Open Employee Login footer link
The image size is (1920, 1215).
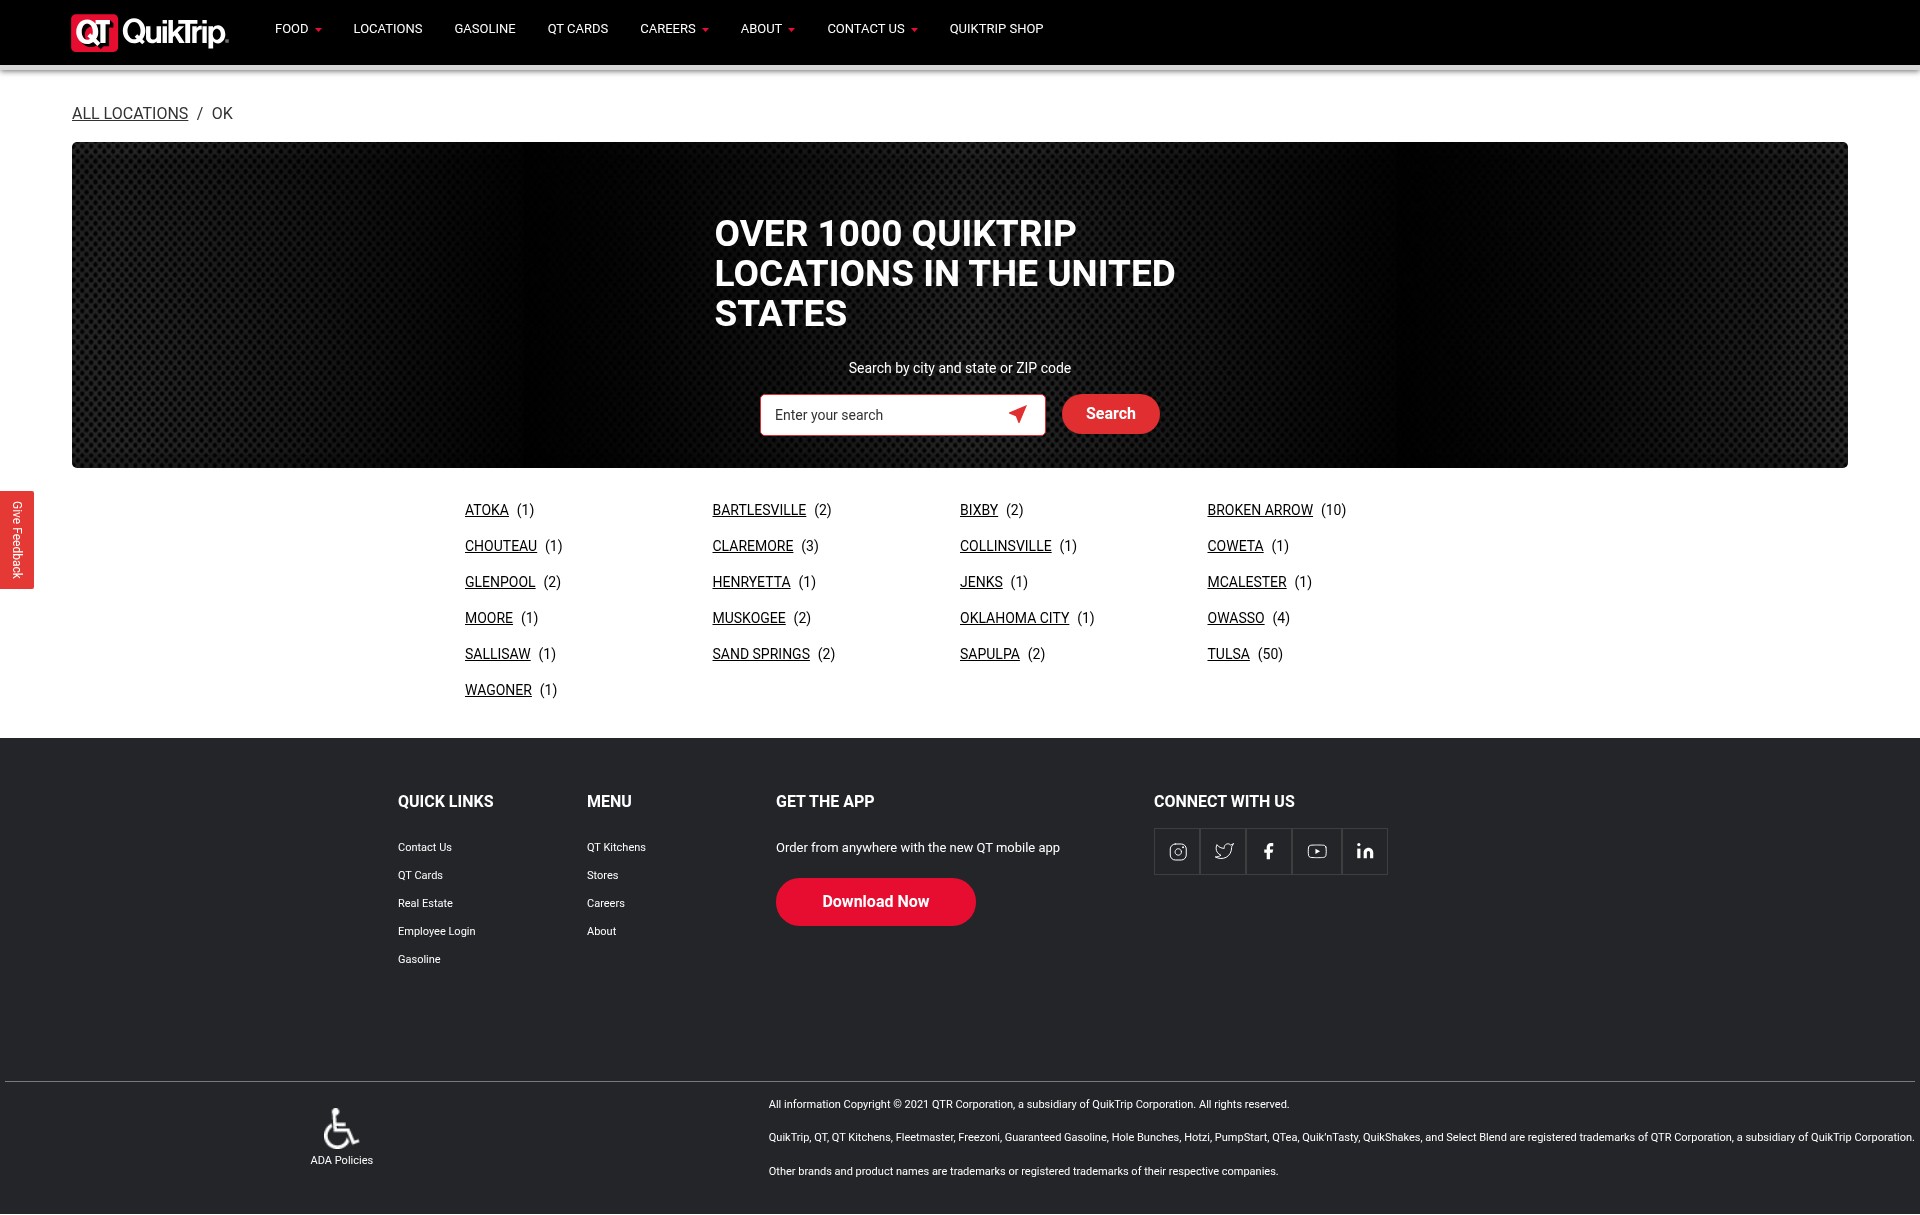pyautogui.click(x=437, y=931)
